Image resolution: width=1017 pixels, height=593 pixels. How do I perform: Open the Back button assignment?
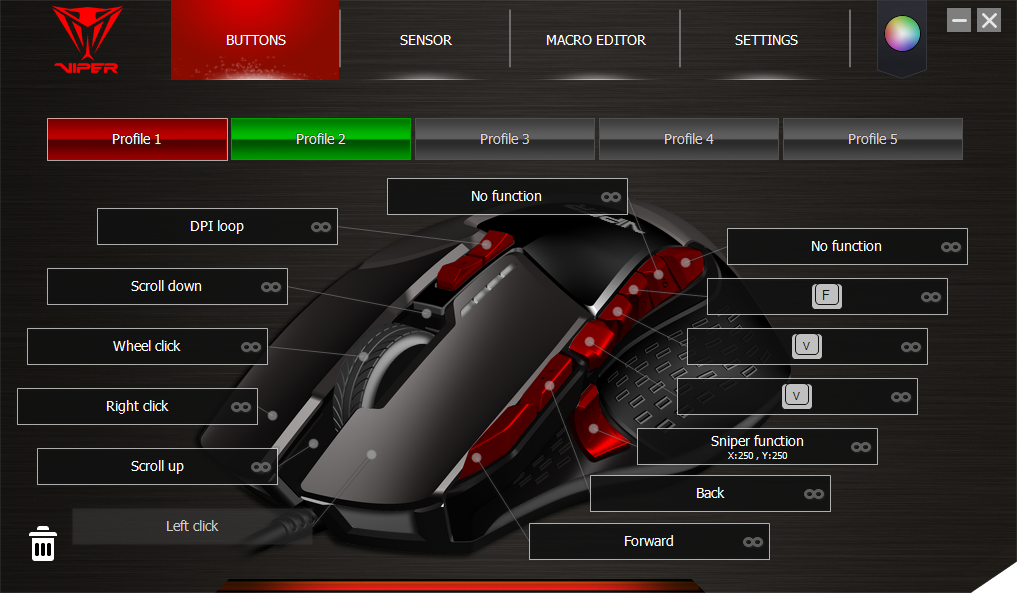click(710, 494)
